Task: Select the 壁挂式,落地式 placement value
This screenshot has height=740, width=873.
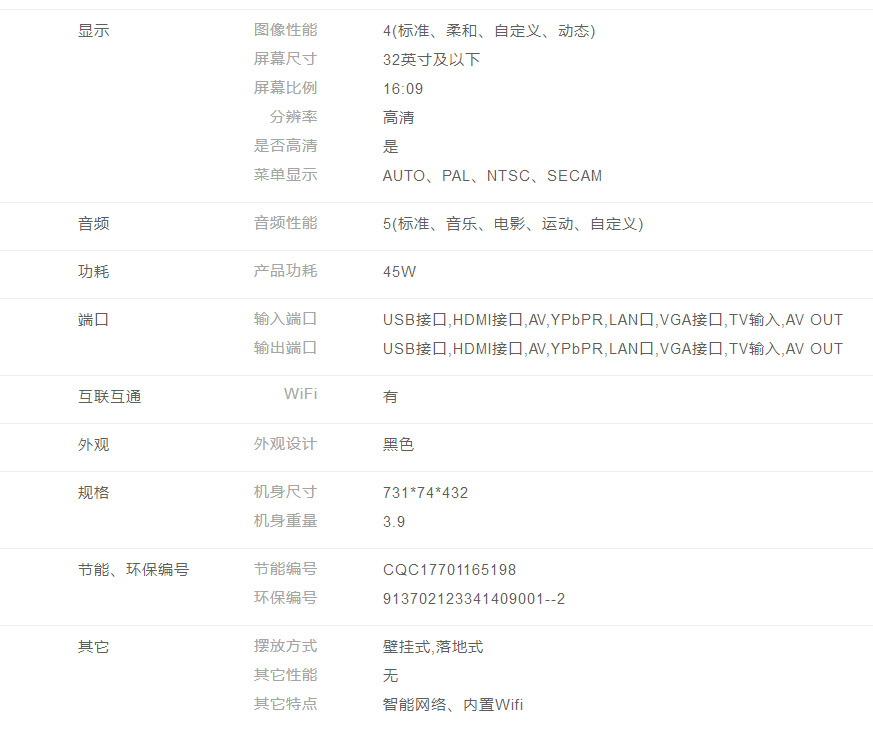Action: [x=432, y=647]
